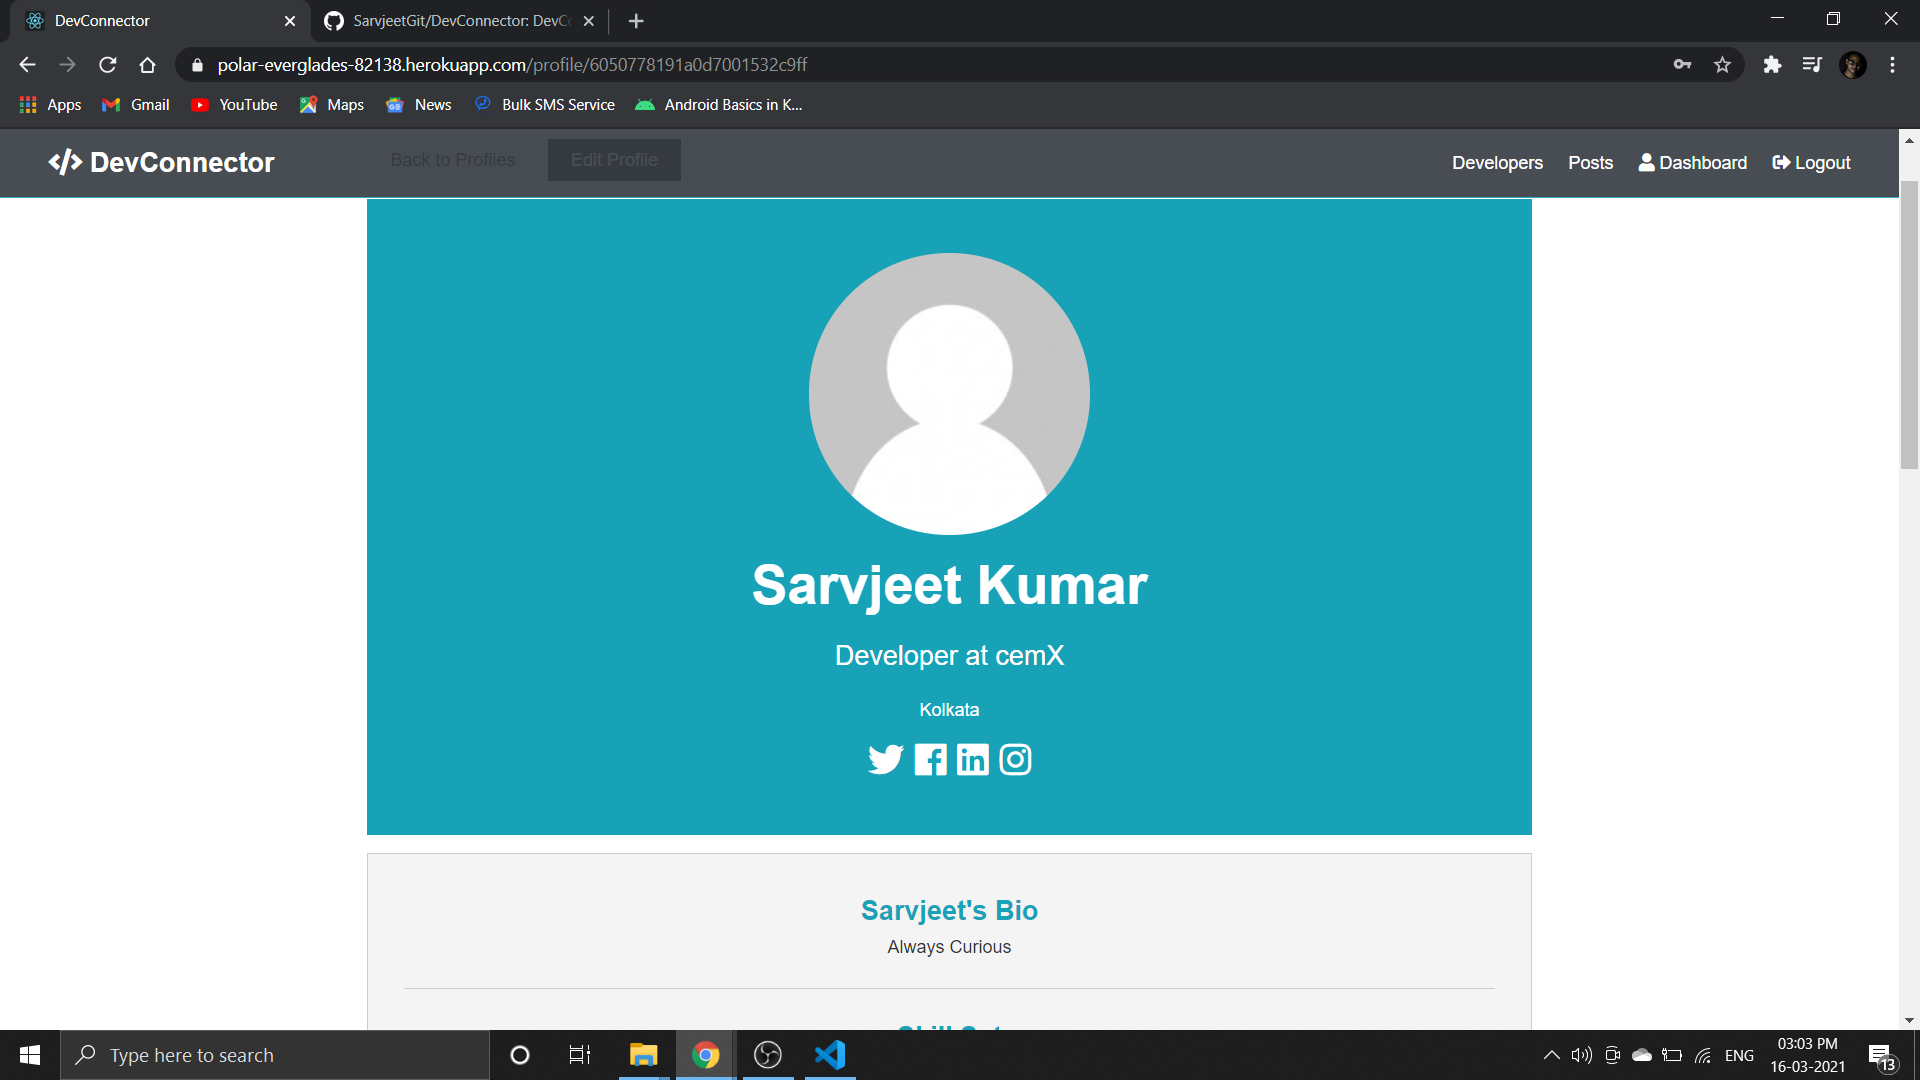The image size is (1920, 1080).
Task: Click the DevConnector logo icon
Action: pyautogui.click(x=63, y=161)
